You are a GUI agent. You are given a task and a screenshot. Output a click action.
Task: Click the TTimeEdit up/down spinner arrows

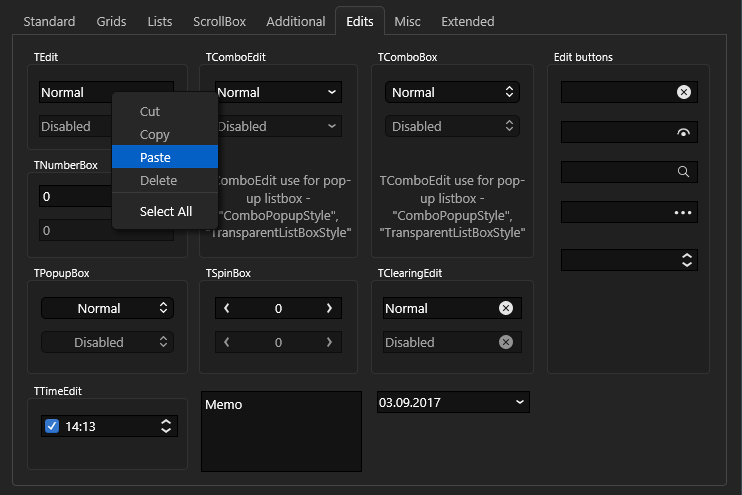[x=166, y=426]
